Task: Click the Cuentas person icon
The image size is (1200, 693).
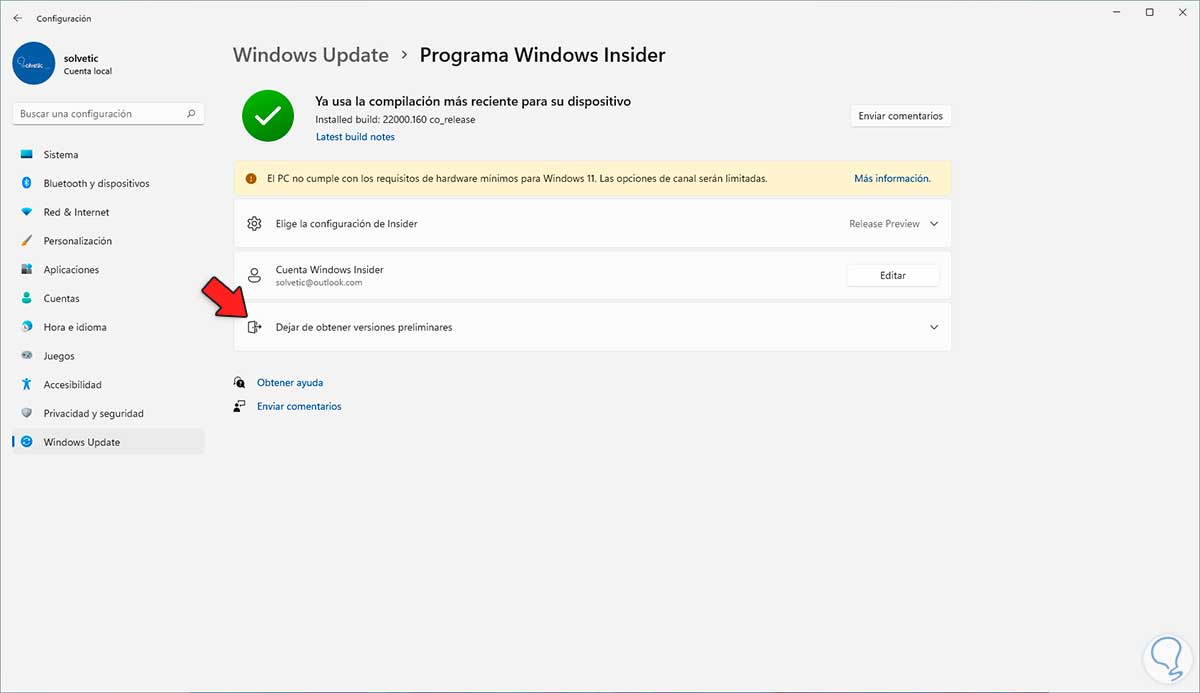Action: [26, 298]
